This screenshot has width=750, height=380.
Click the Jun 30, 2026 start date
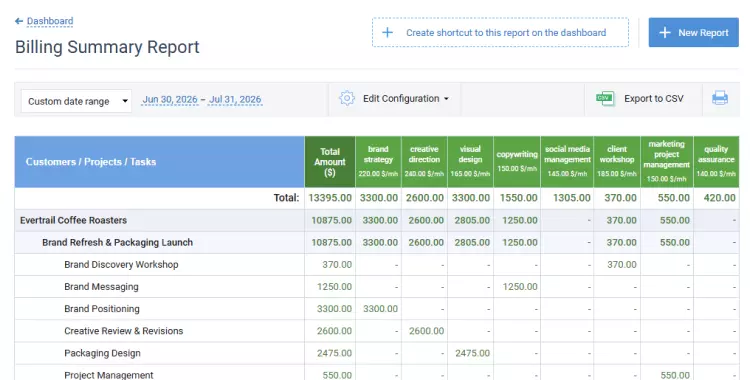(x=170, y=100)
